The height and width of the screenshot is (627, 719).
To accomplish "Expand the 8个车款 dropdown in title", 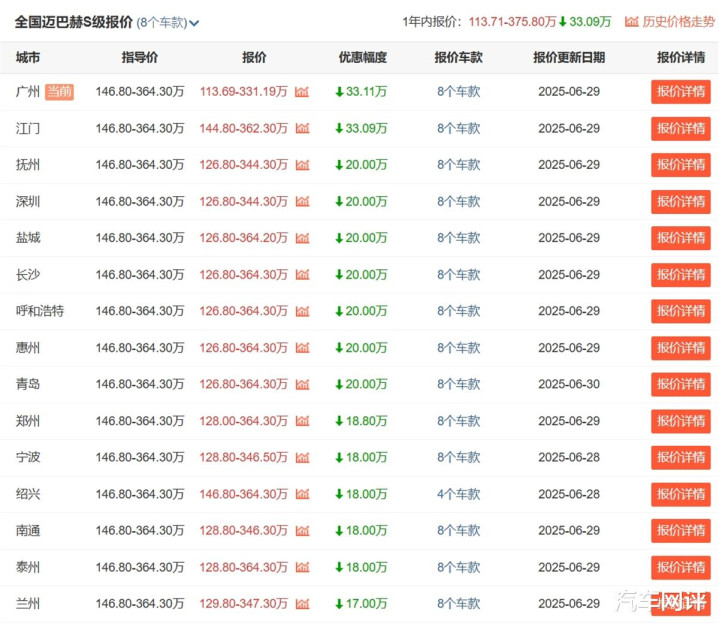I will point(168,22).
